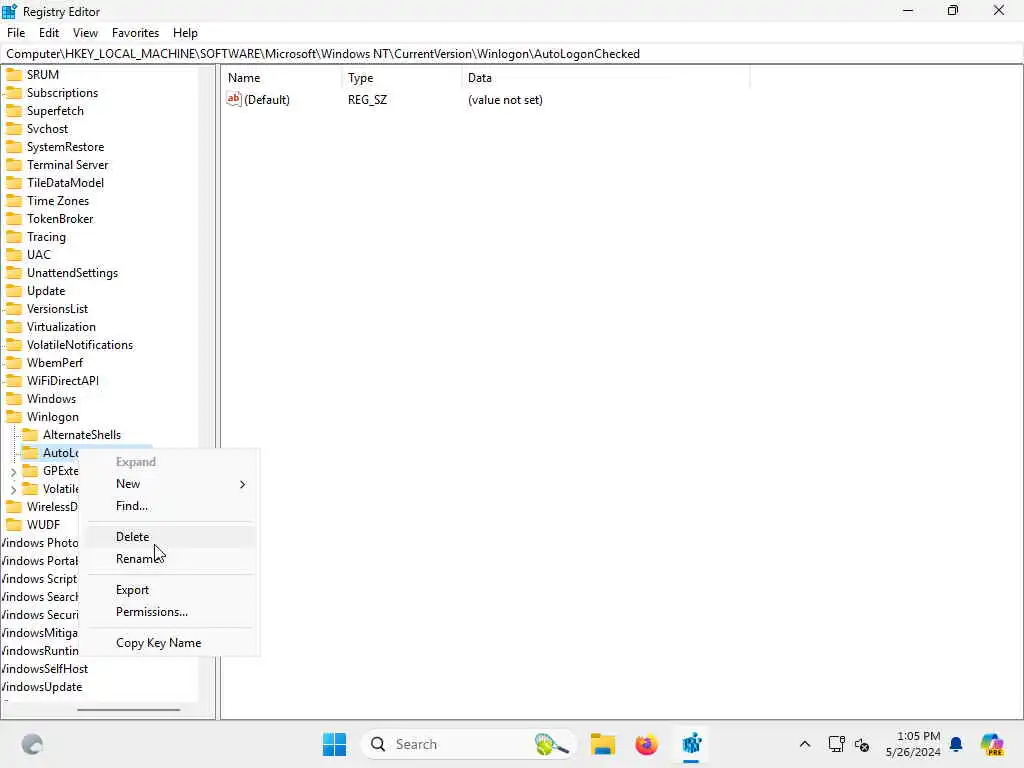
Task: Select the Superfetch key folder icon
Action: (x=14, y=111)
